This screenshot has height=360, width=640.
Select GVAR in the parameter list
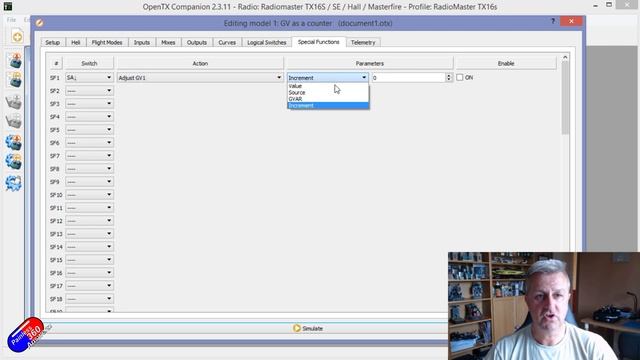pyautogui.click(x=328, y=99)
